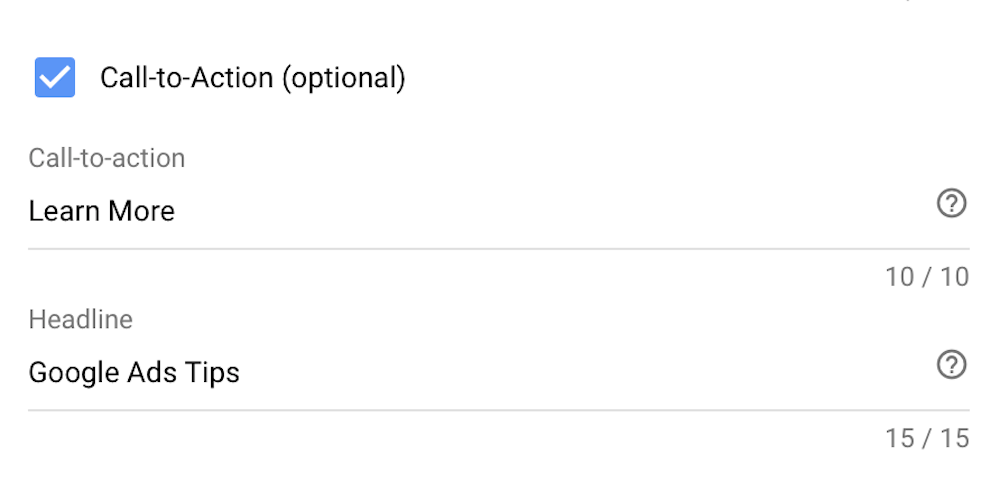Click the 15 / 15 character counter
The width and height of the screenshot is (1000, 491).
click(927, 438)
